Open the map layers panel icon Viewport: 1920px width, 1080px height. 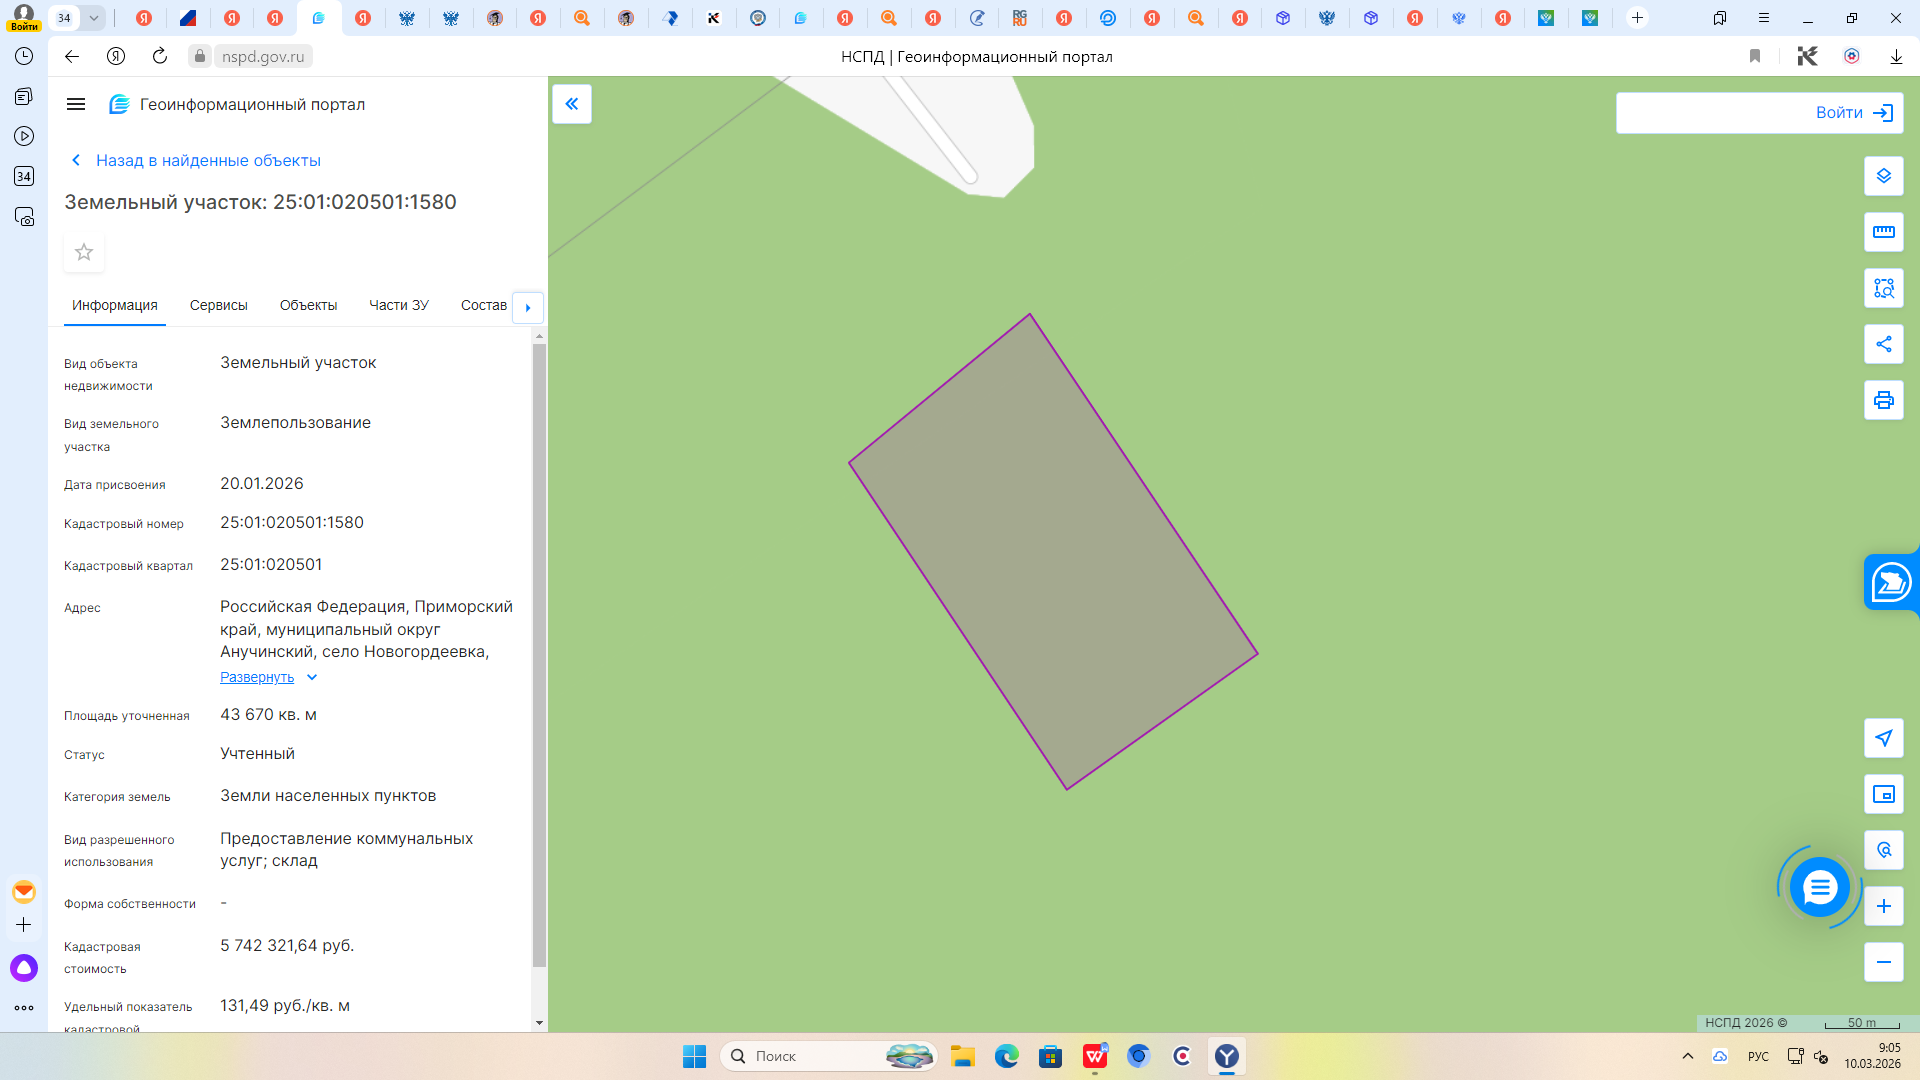tap(1883, 176)
